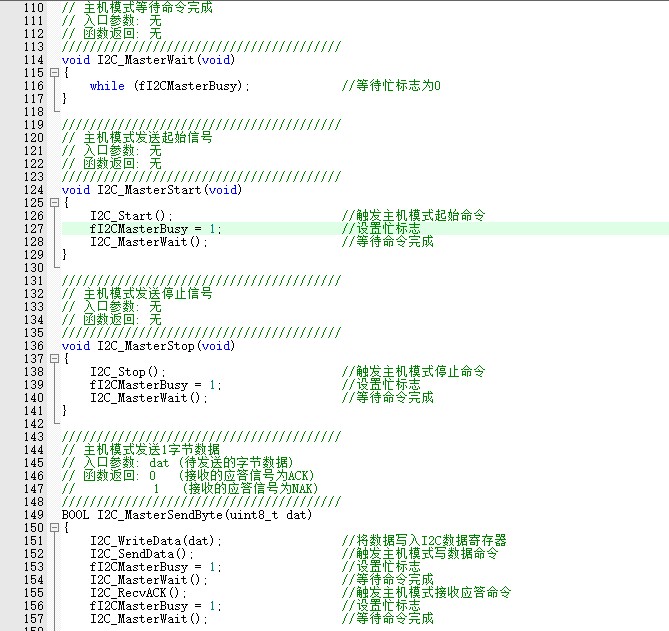Screen dimensions: 669x631
Task: Click the comment '//等待忙标志为0' on line 116
Action: click(391, 86)
